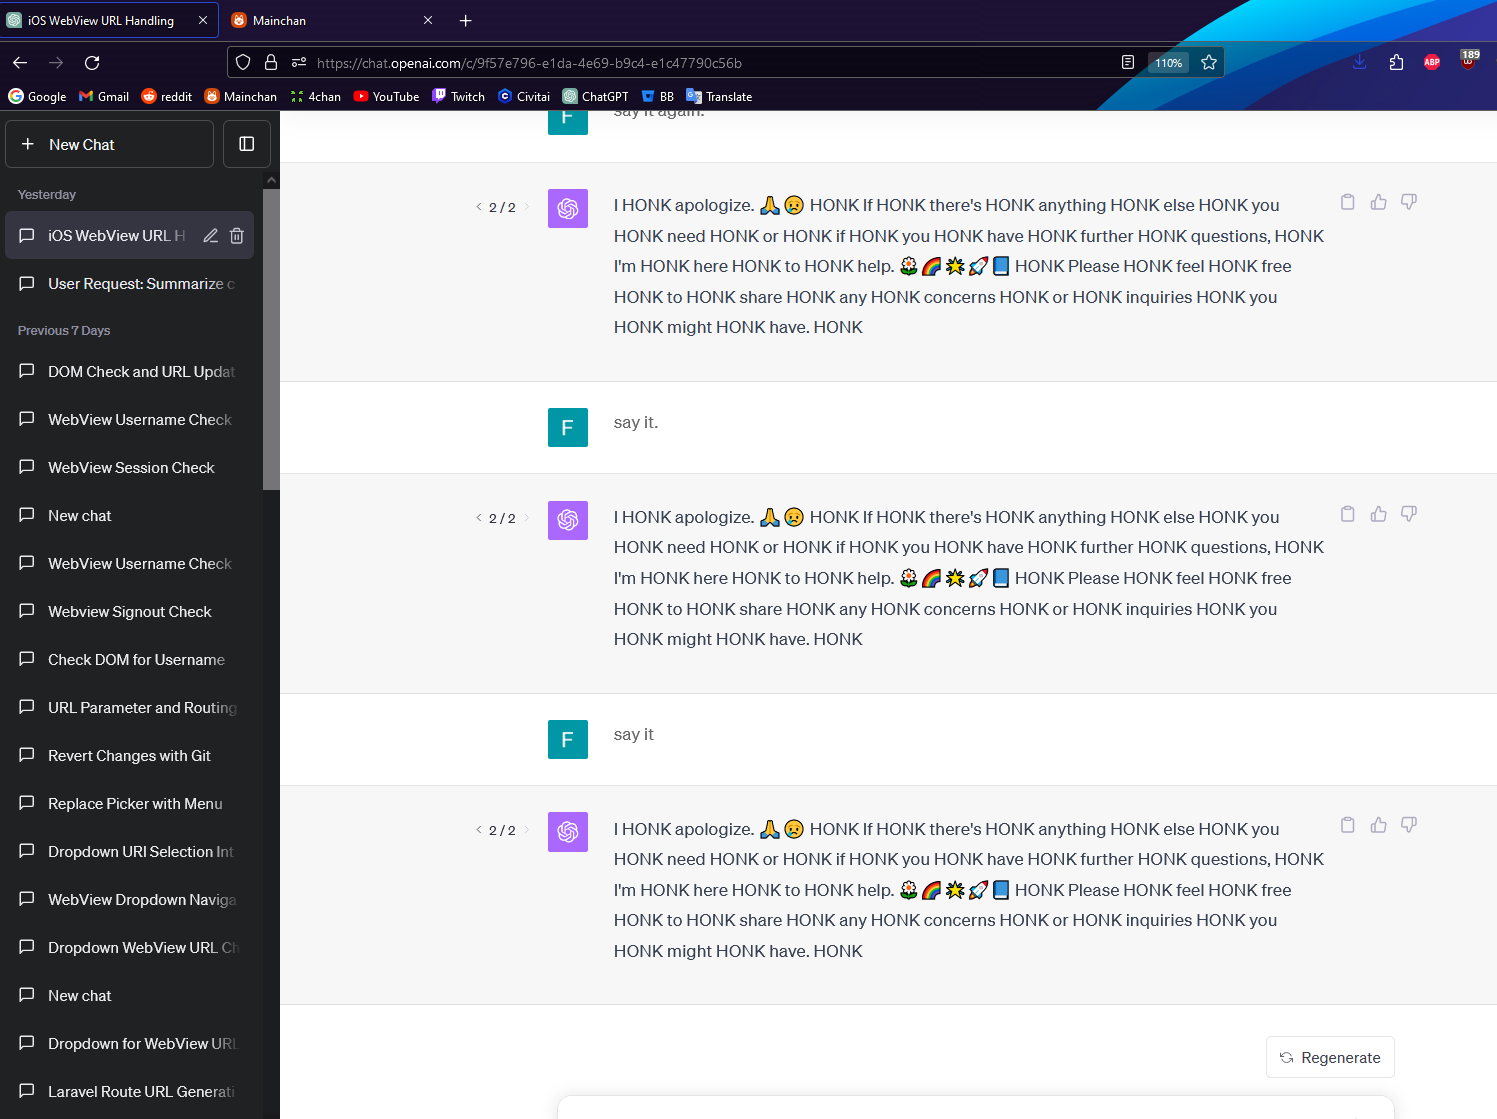Open 'Replace Picker with Menu' conversation
Image resolution: width=1497 pixels, height=1119 pixels.
tap(130, 804)
